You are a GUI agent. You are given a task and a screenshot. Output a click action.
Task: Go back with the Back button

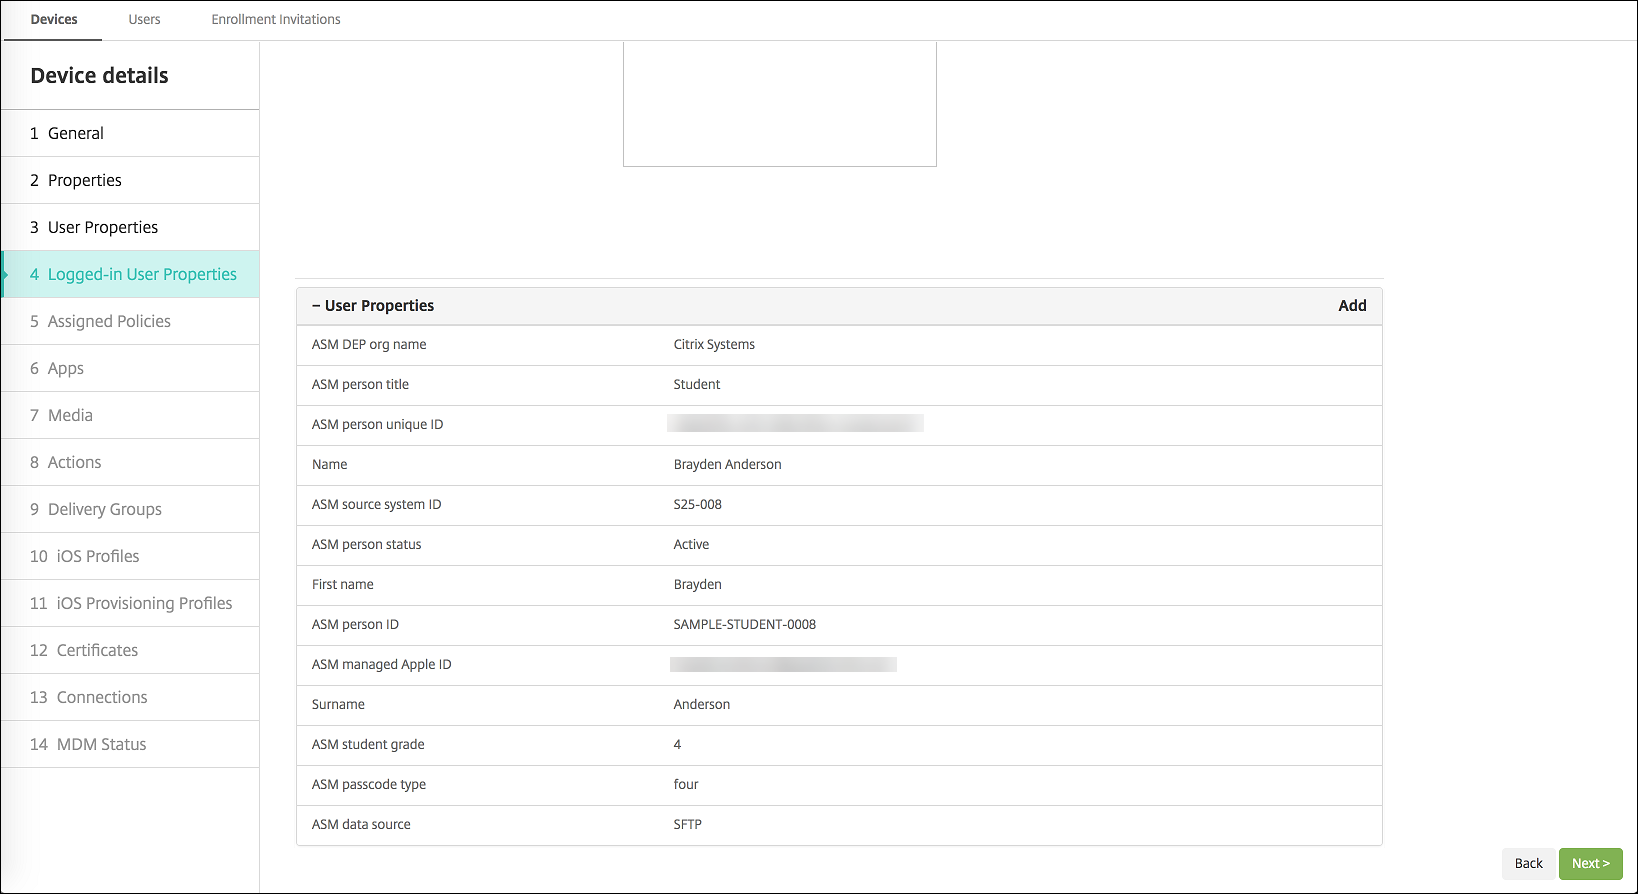pos(1528,863)
